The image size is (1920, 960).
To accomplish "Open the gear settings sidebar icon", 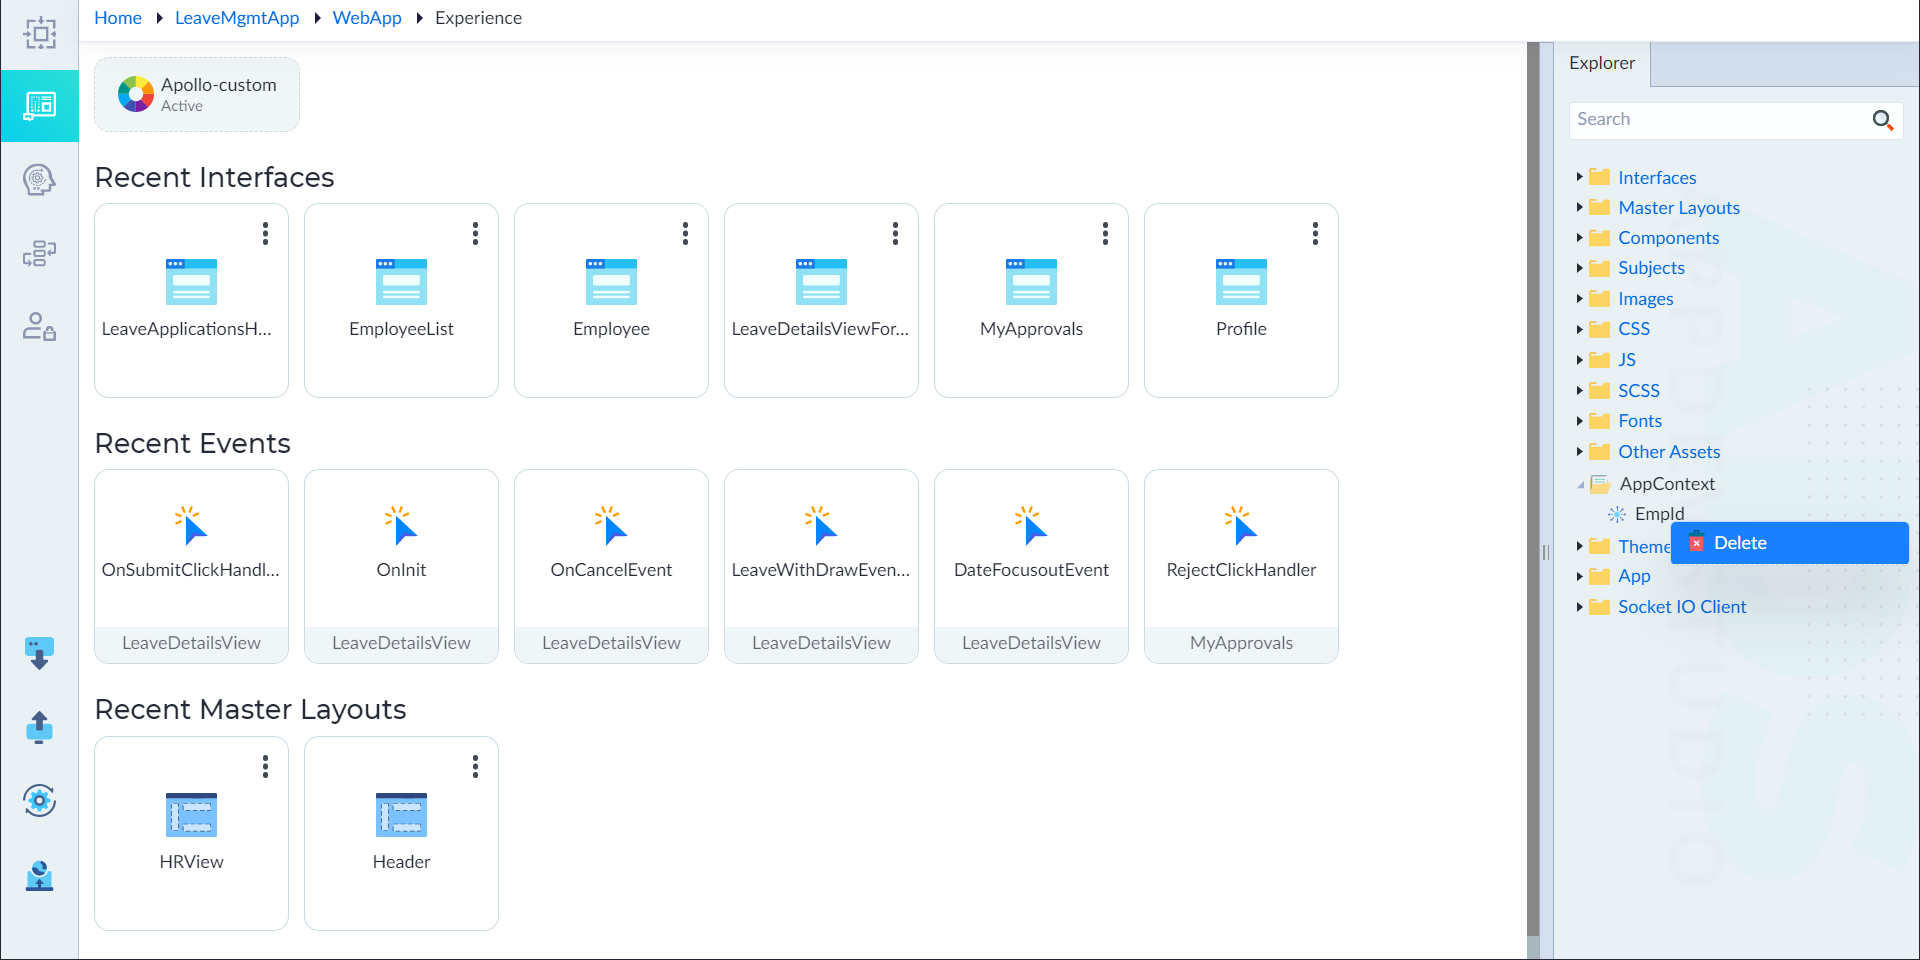I will [x=40, y=800].
